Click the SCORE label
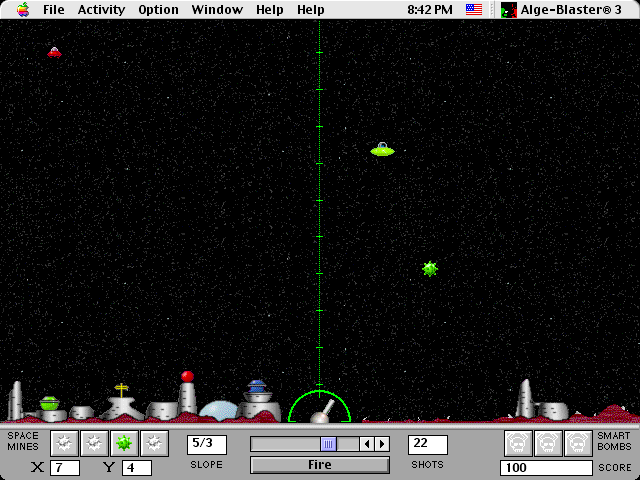Screen dimensions: 640x480 (x=615, y=468)
